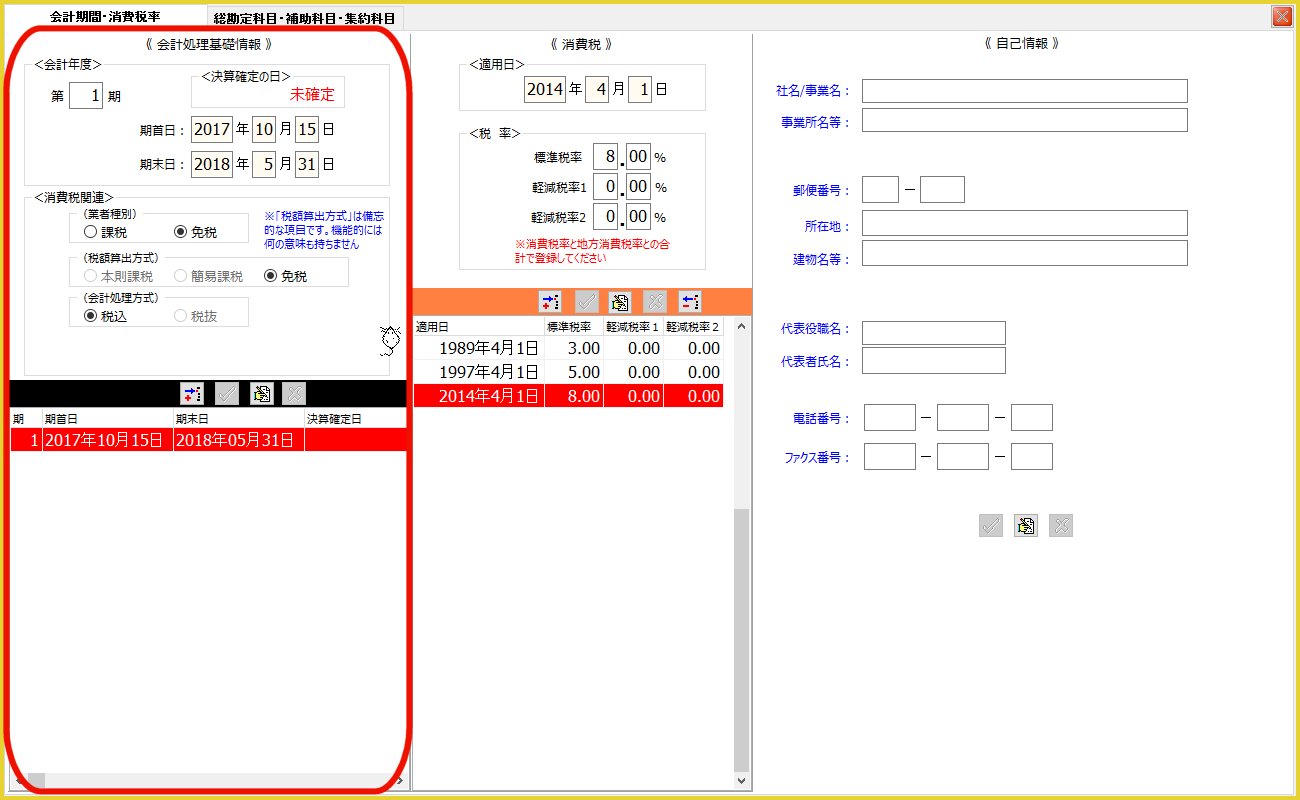
Task: Click the grayed checkmark icon under 自己情報
Action: [x=990, y=526]
